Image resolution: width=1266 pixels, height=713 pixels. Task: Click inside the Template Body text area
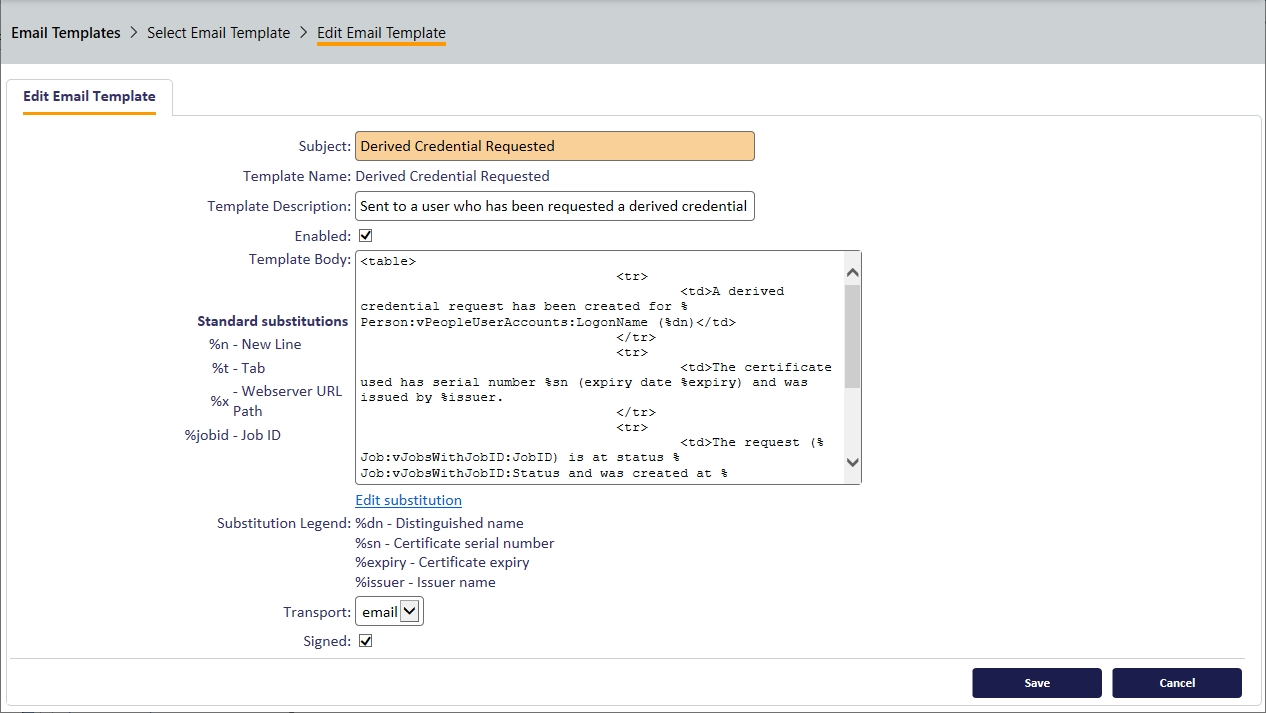(x=600, y=367)
